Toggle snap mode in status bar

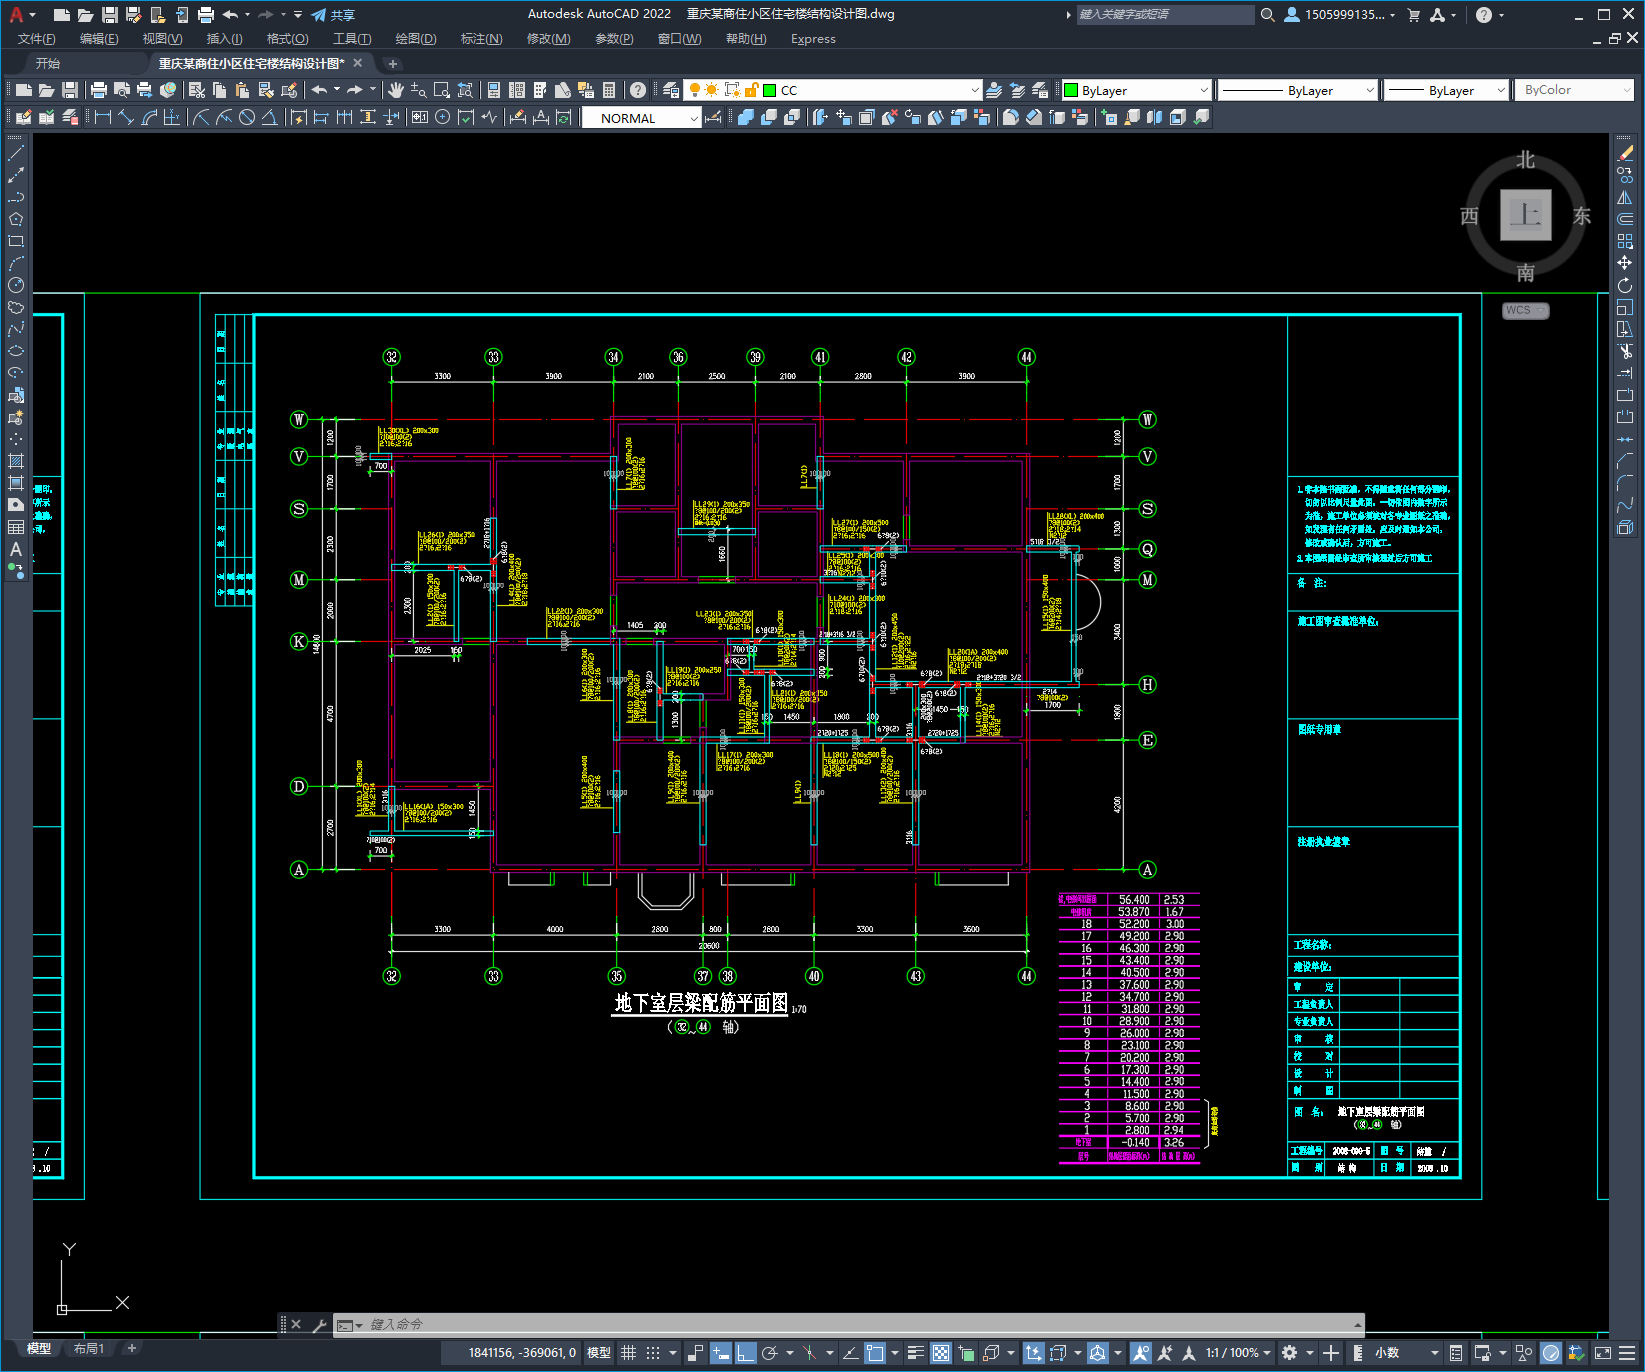coord(653,1353)
